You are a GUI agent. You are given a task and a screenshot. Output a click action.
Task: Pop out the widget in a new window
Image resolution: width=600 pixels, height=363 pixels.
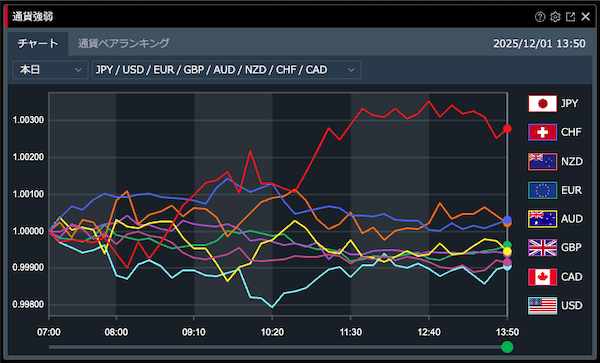[570, 17]
